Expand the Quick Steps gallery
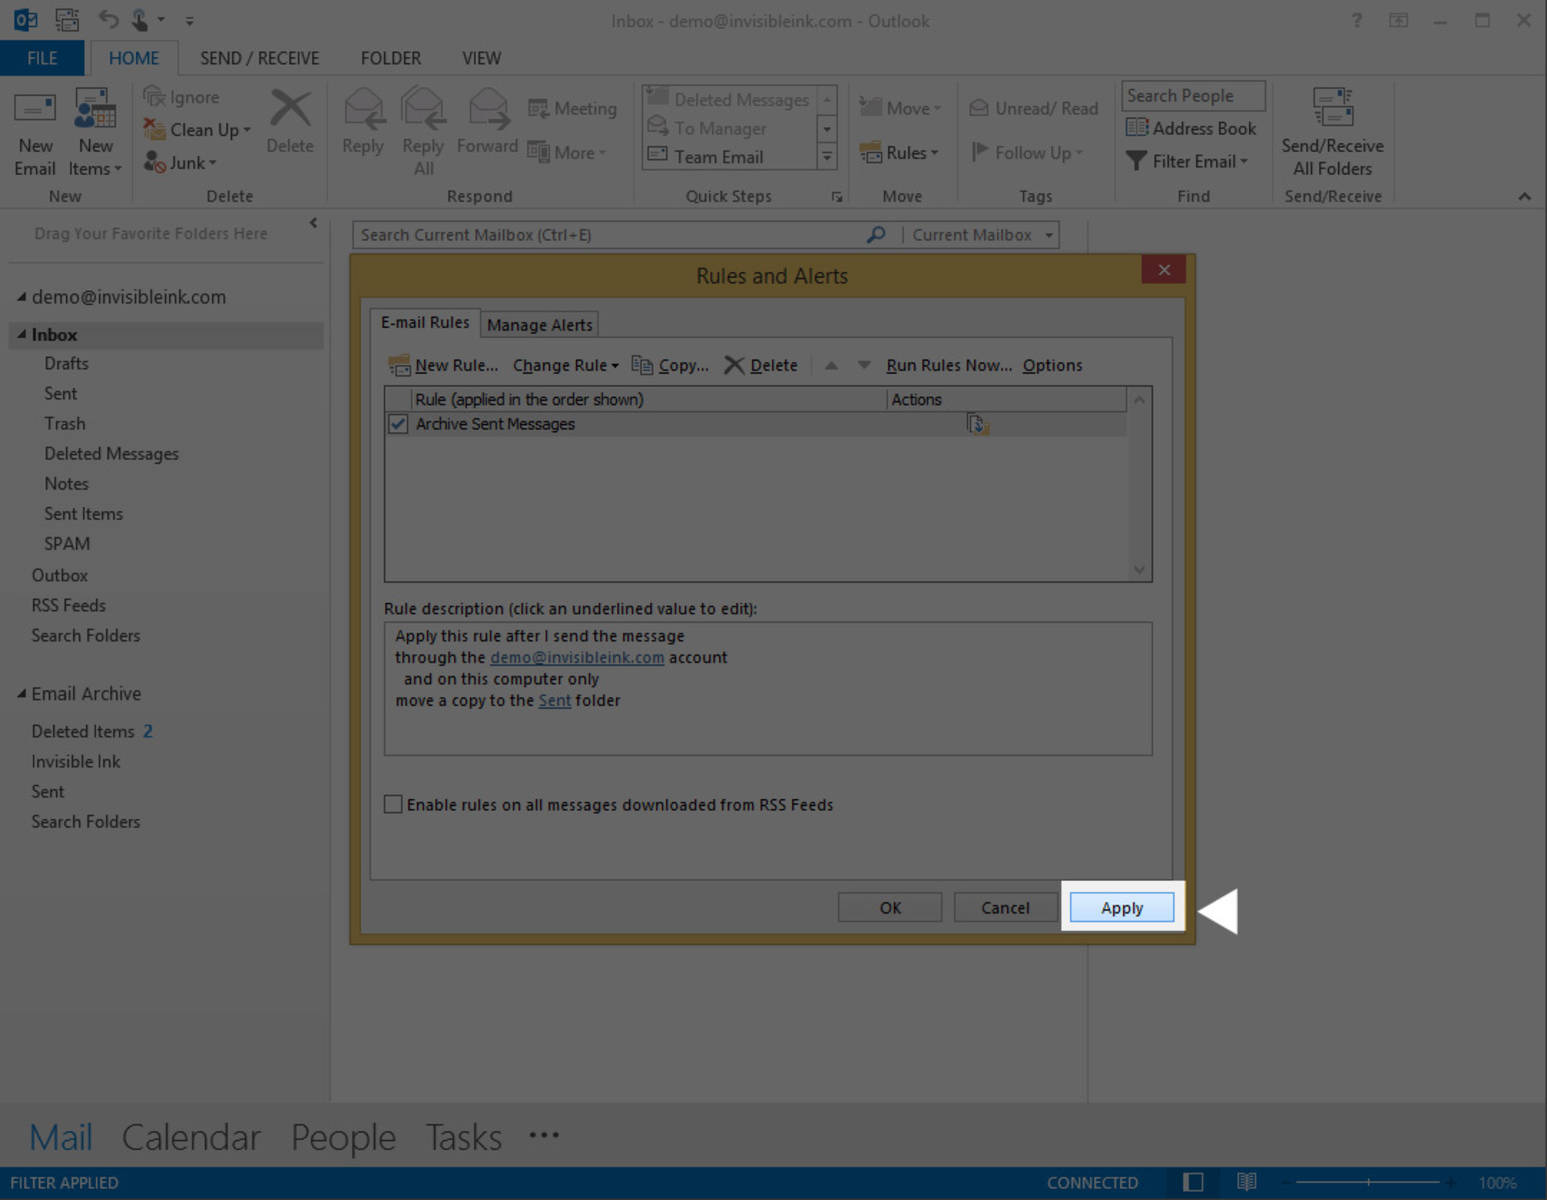The image size is (1547, 1200). (827, 157)
